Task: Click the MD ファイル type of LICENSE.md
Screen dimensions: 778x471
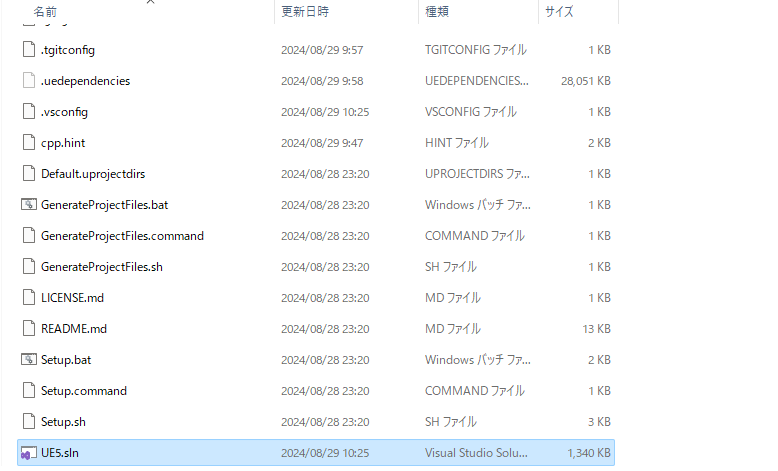Action: (453, 298)
